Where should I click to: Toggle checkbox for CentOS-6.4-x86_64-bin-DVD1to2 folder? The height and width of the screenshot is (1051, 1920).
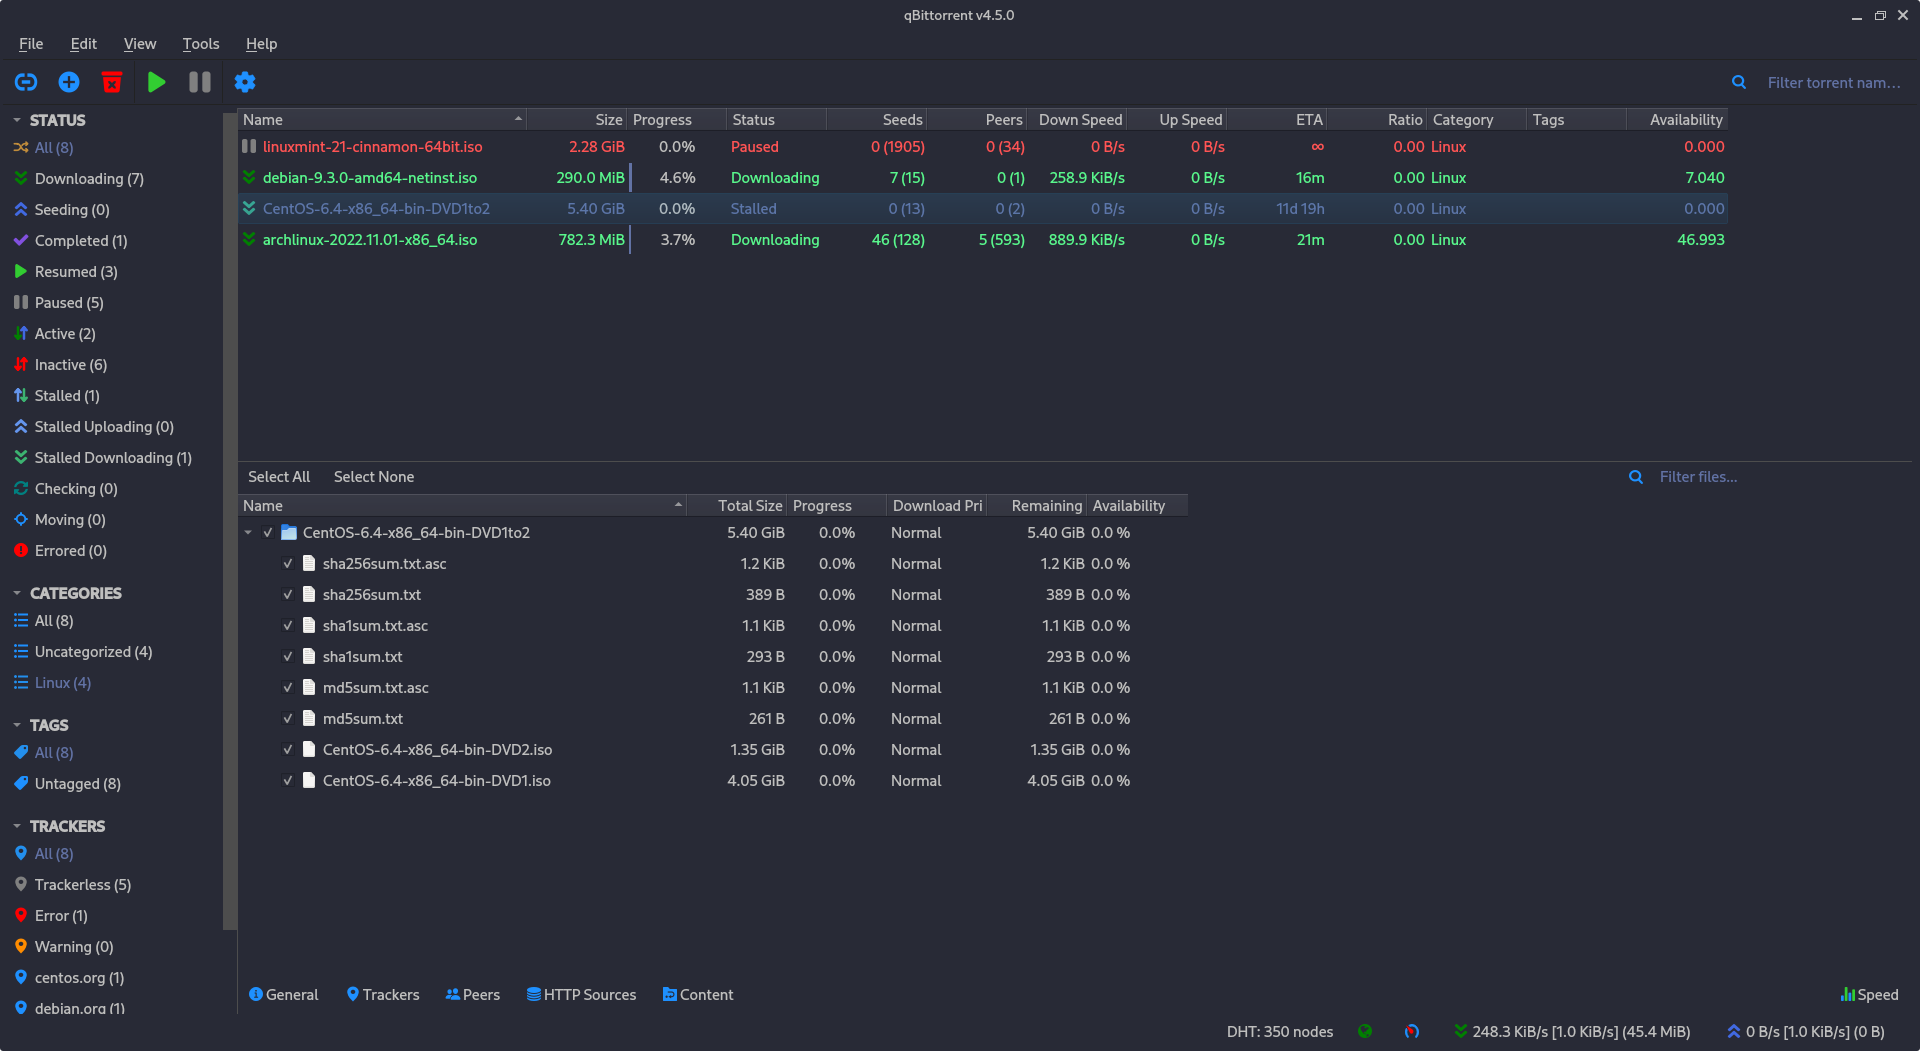click(x=268, y=533)
